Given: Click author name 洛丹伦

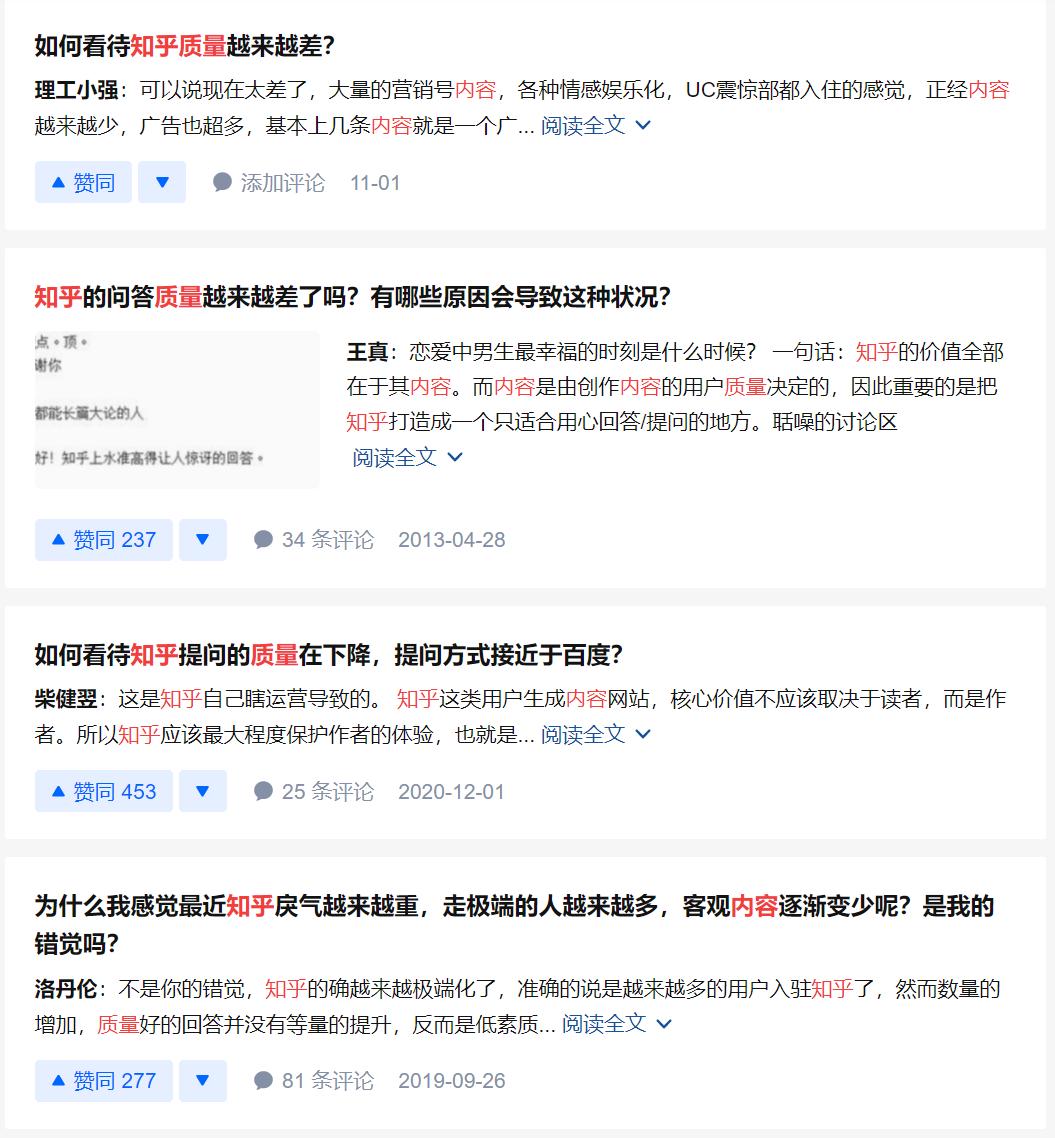Looking at the screenshot, I should click(x=66, y=988).
